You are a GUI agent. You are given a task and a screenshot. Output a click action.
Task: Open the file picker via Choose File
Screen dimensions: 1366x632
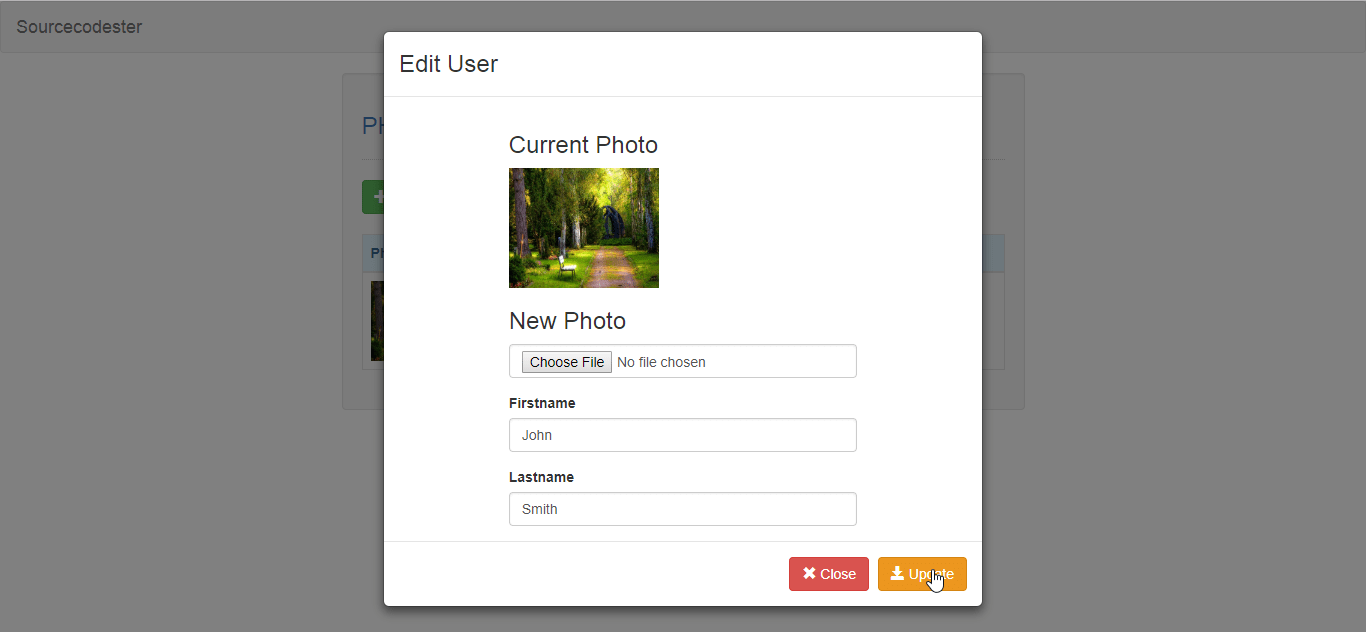point(566,361)
